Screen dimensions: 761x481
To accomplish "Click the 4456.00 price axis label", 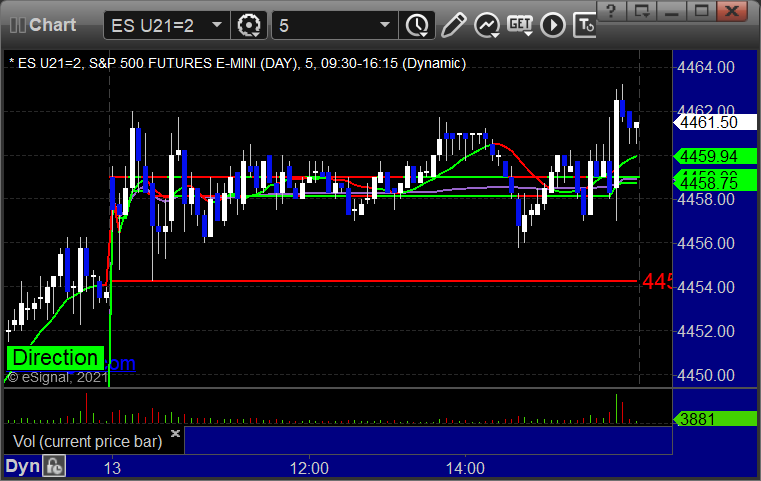I will coord(706,243).
